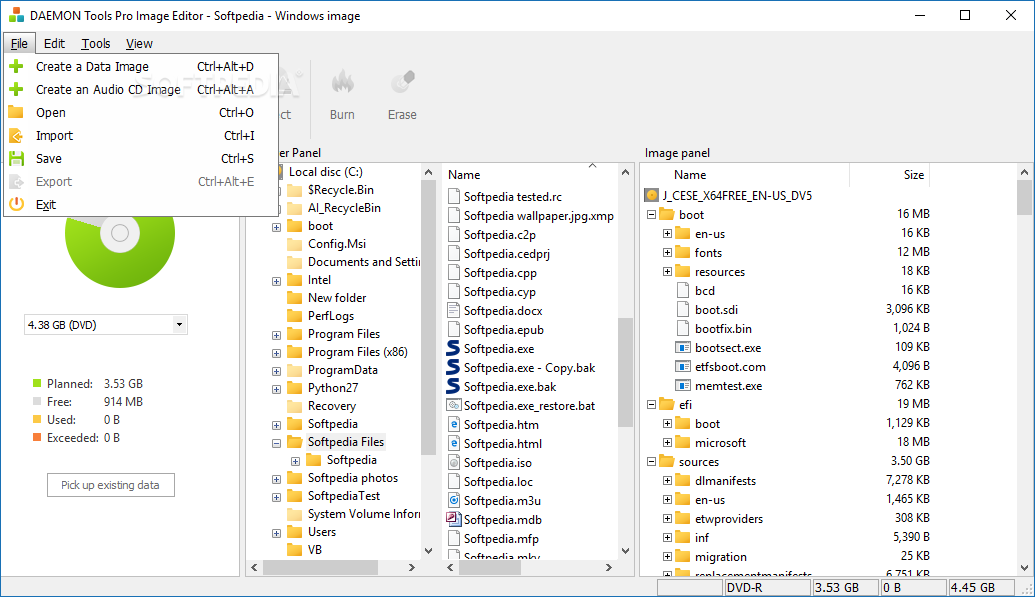
Task: Select the Recovery folder in tree
Action: [331, 406]
